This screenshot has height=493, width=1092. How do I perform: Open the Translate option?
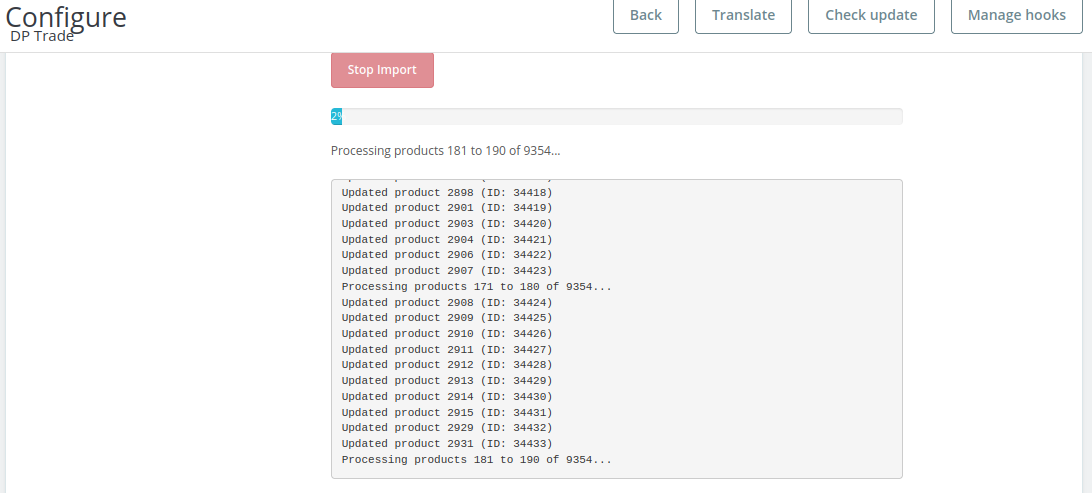tap(743, 15)
